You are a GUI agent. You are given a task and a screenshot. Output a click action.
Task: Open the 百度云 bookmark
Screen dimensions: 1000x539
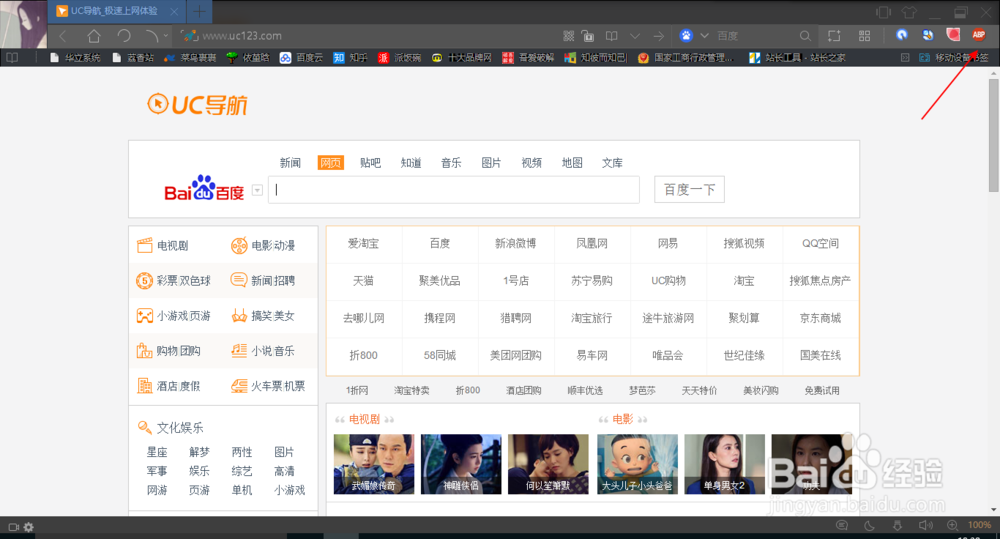[x=301, y=57]
